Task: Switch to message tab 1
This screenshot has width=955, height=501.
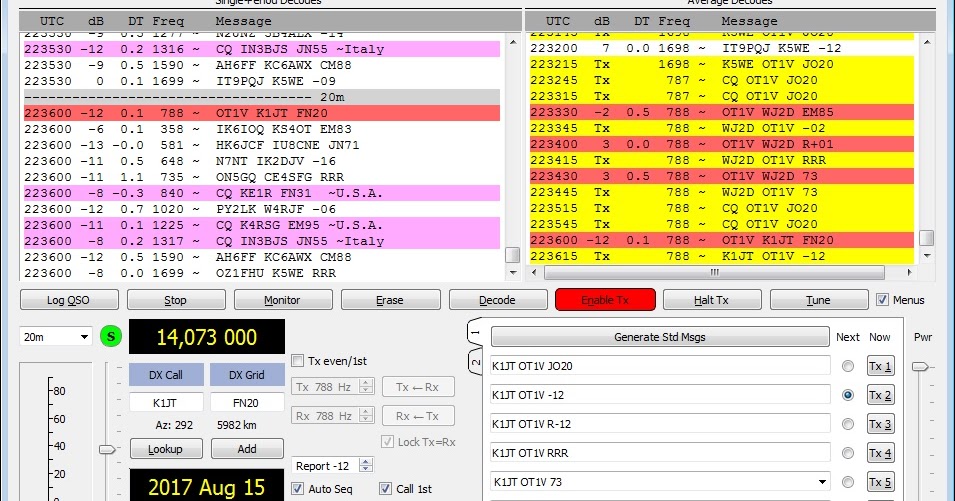Action: point(475,333)
